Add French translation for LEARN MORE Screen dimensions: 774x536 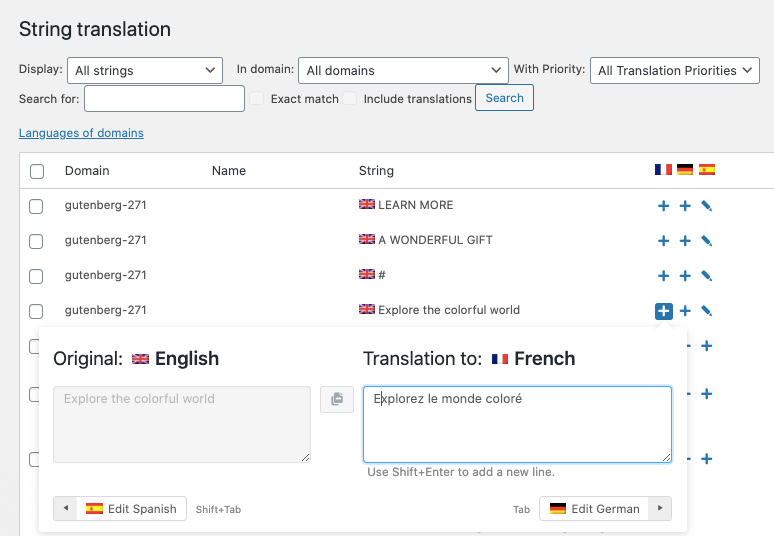(x=663, y=206)
